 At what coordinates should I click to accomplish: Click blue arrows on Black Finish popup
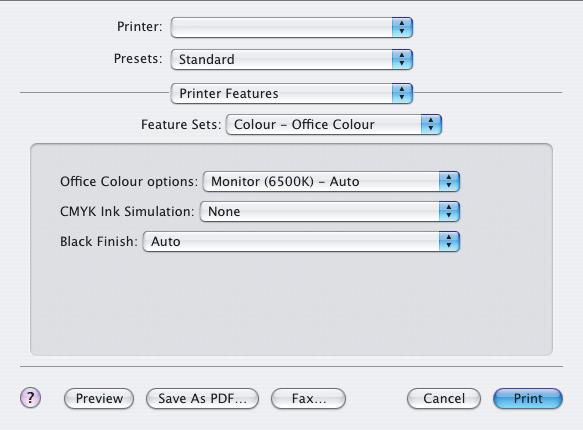[449, 242]
